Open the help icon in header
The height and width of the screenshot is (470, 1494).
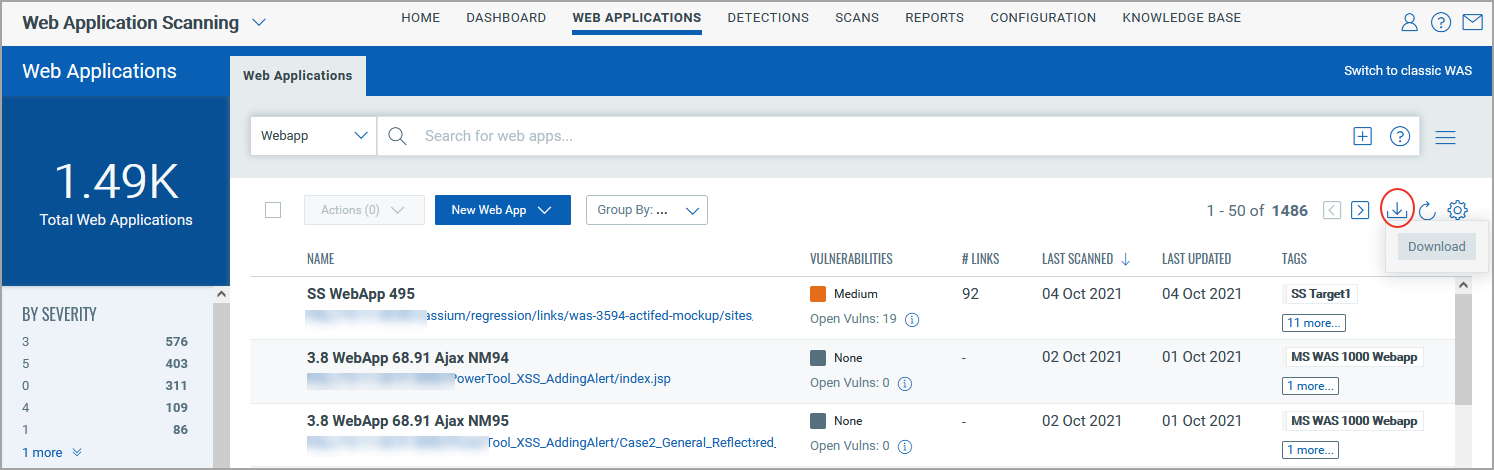(1441, 22)
